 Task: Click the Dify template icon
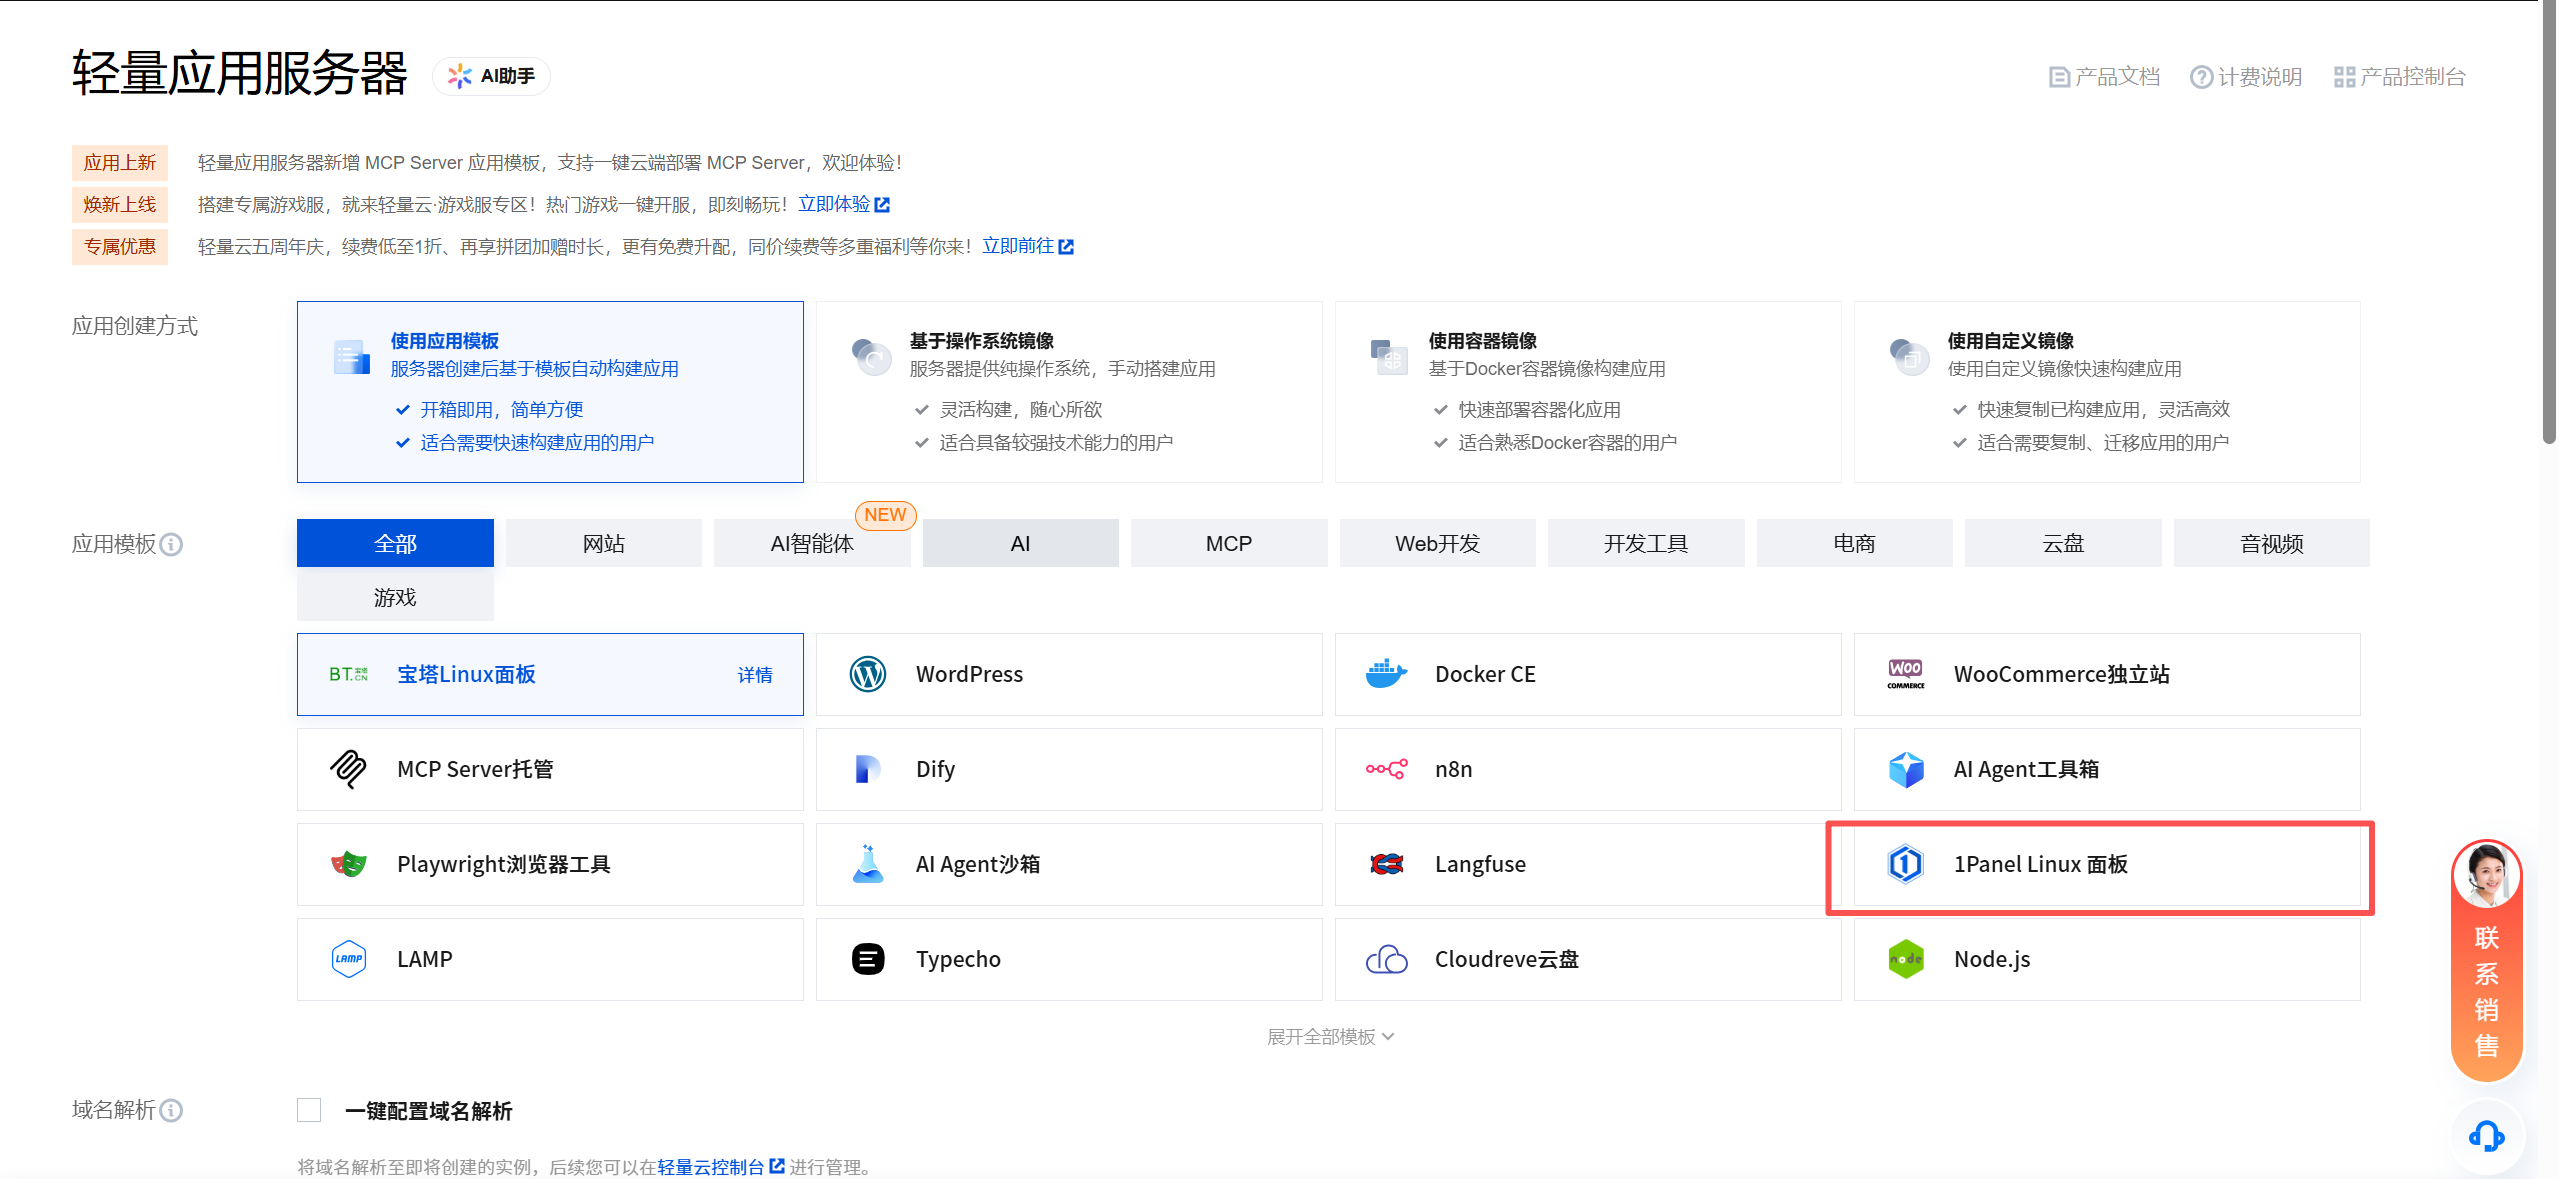pos(868,768)
